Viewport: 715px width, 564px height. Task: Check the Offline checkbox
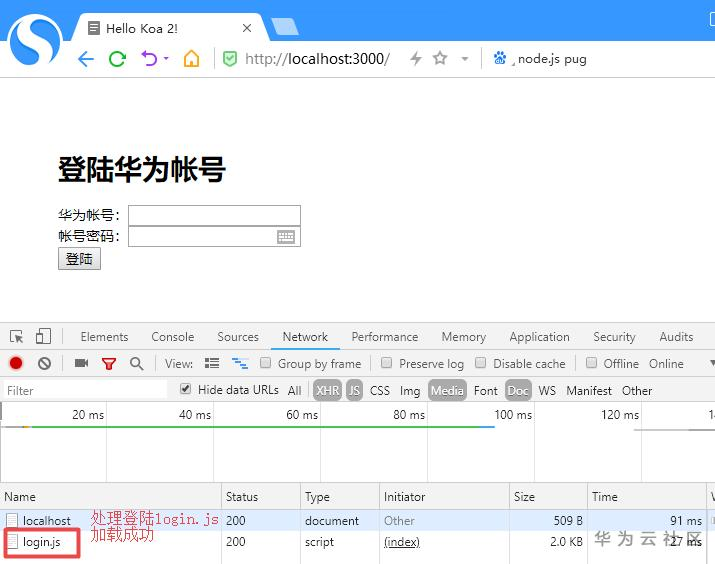tap(591, 362)
